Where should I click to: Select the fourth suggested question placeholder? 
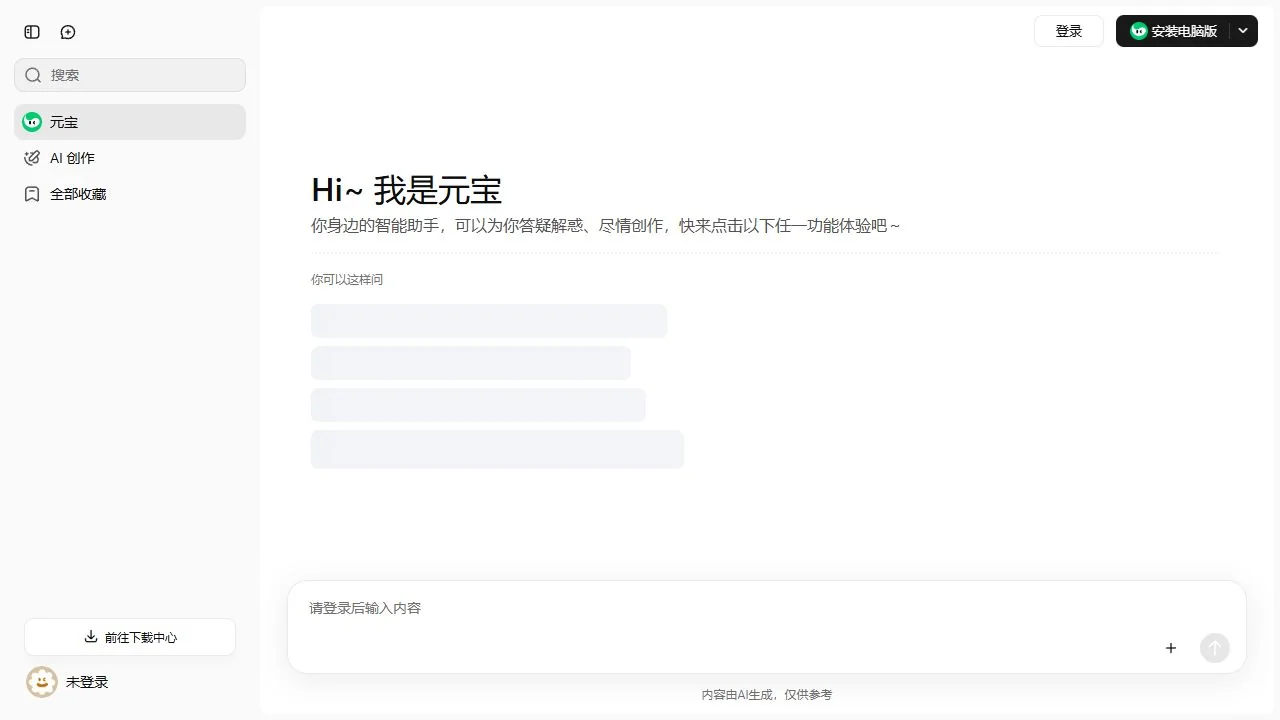[x=497, y=449]
